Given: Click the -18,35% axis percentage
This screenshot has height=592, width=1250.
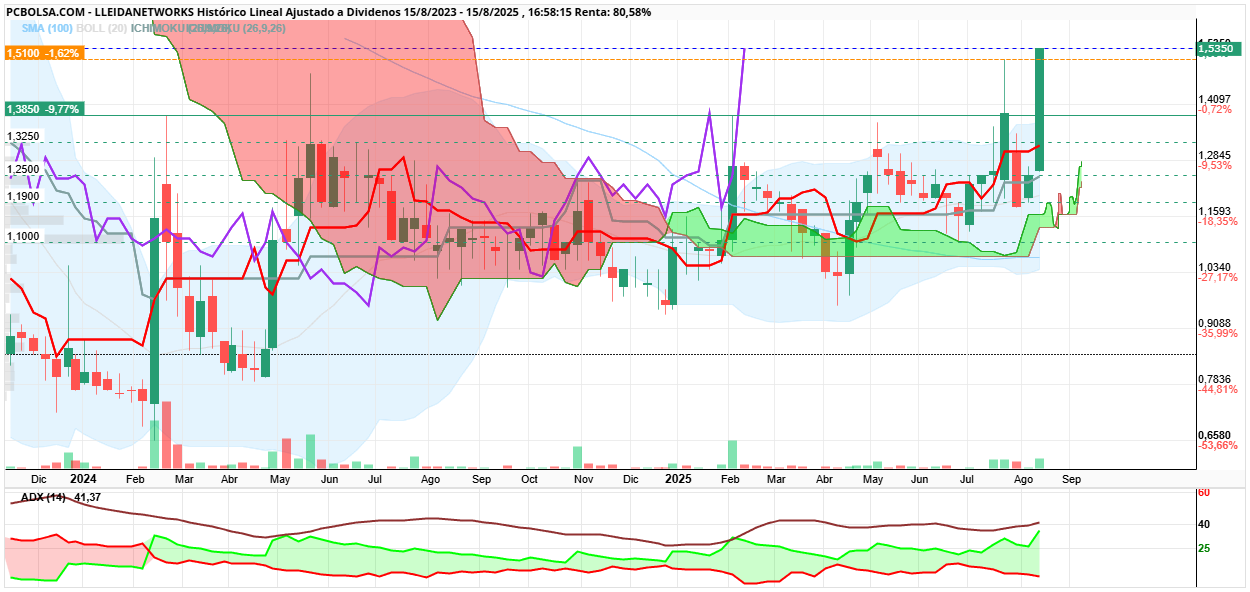Looking at the screenshot, I should pyautogui.click(x=1216, y=221).
